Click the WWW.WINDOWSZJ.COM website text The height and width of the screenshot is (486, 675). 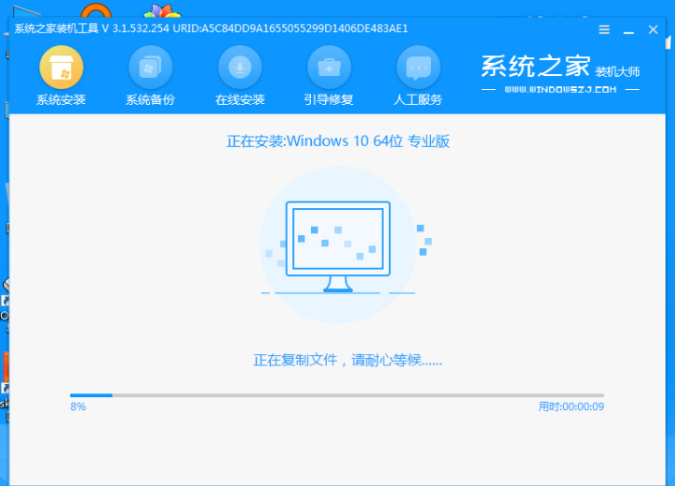(x=560, y=90)
